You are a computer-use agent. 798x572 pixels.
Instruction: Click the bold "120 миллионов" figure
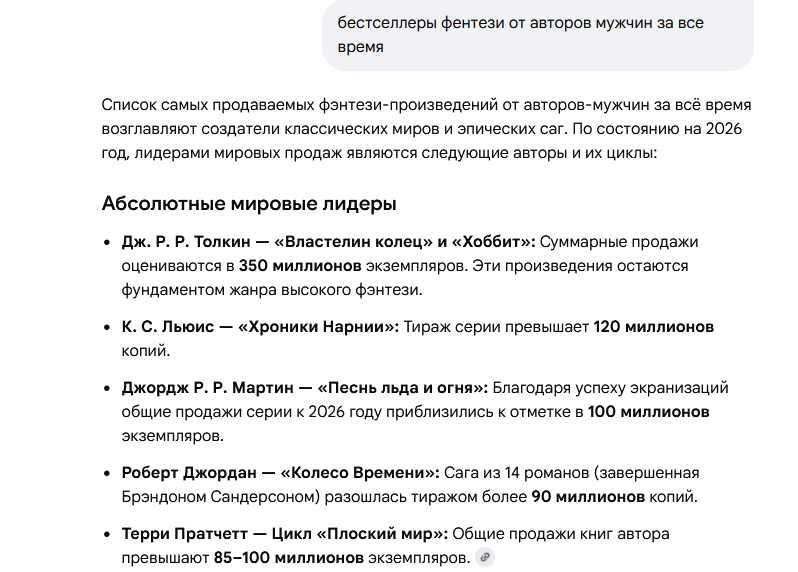(x=654, y=327)
